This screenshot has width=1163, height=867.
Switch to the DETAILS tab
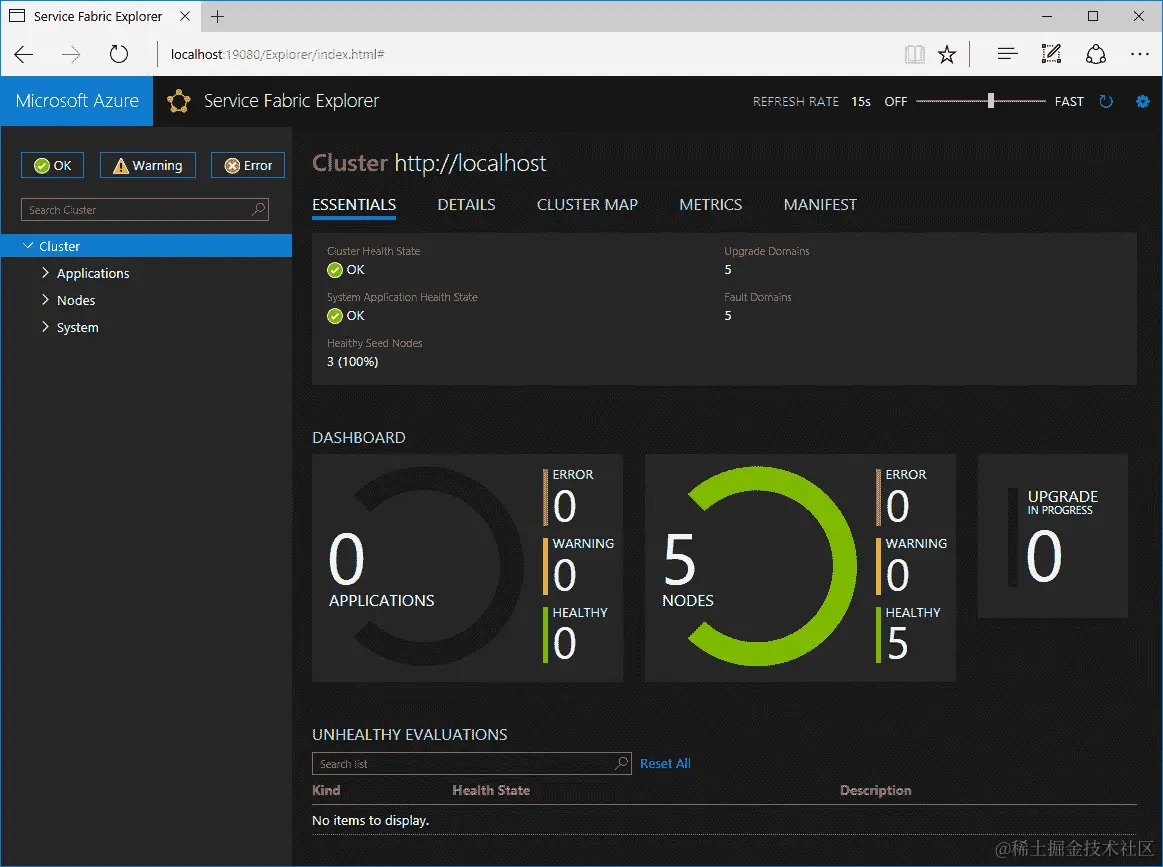coord(467,205)
